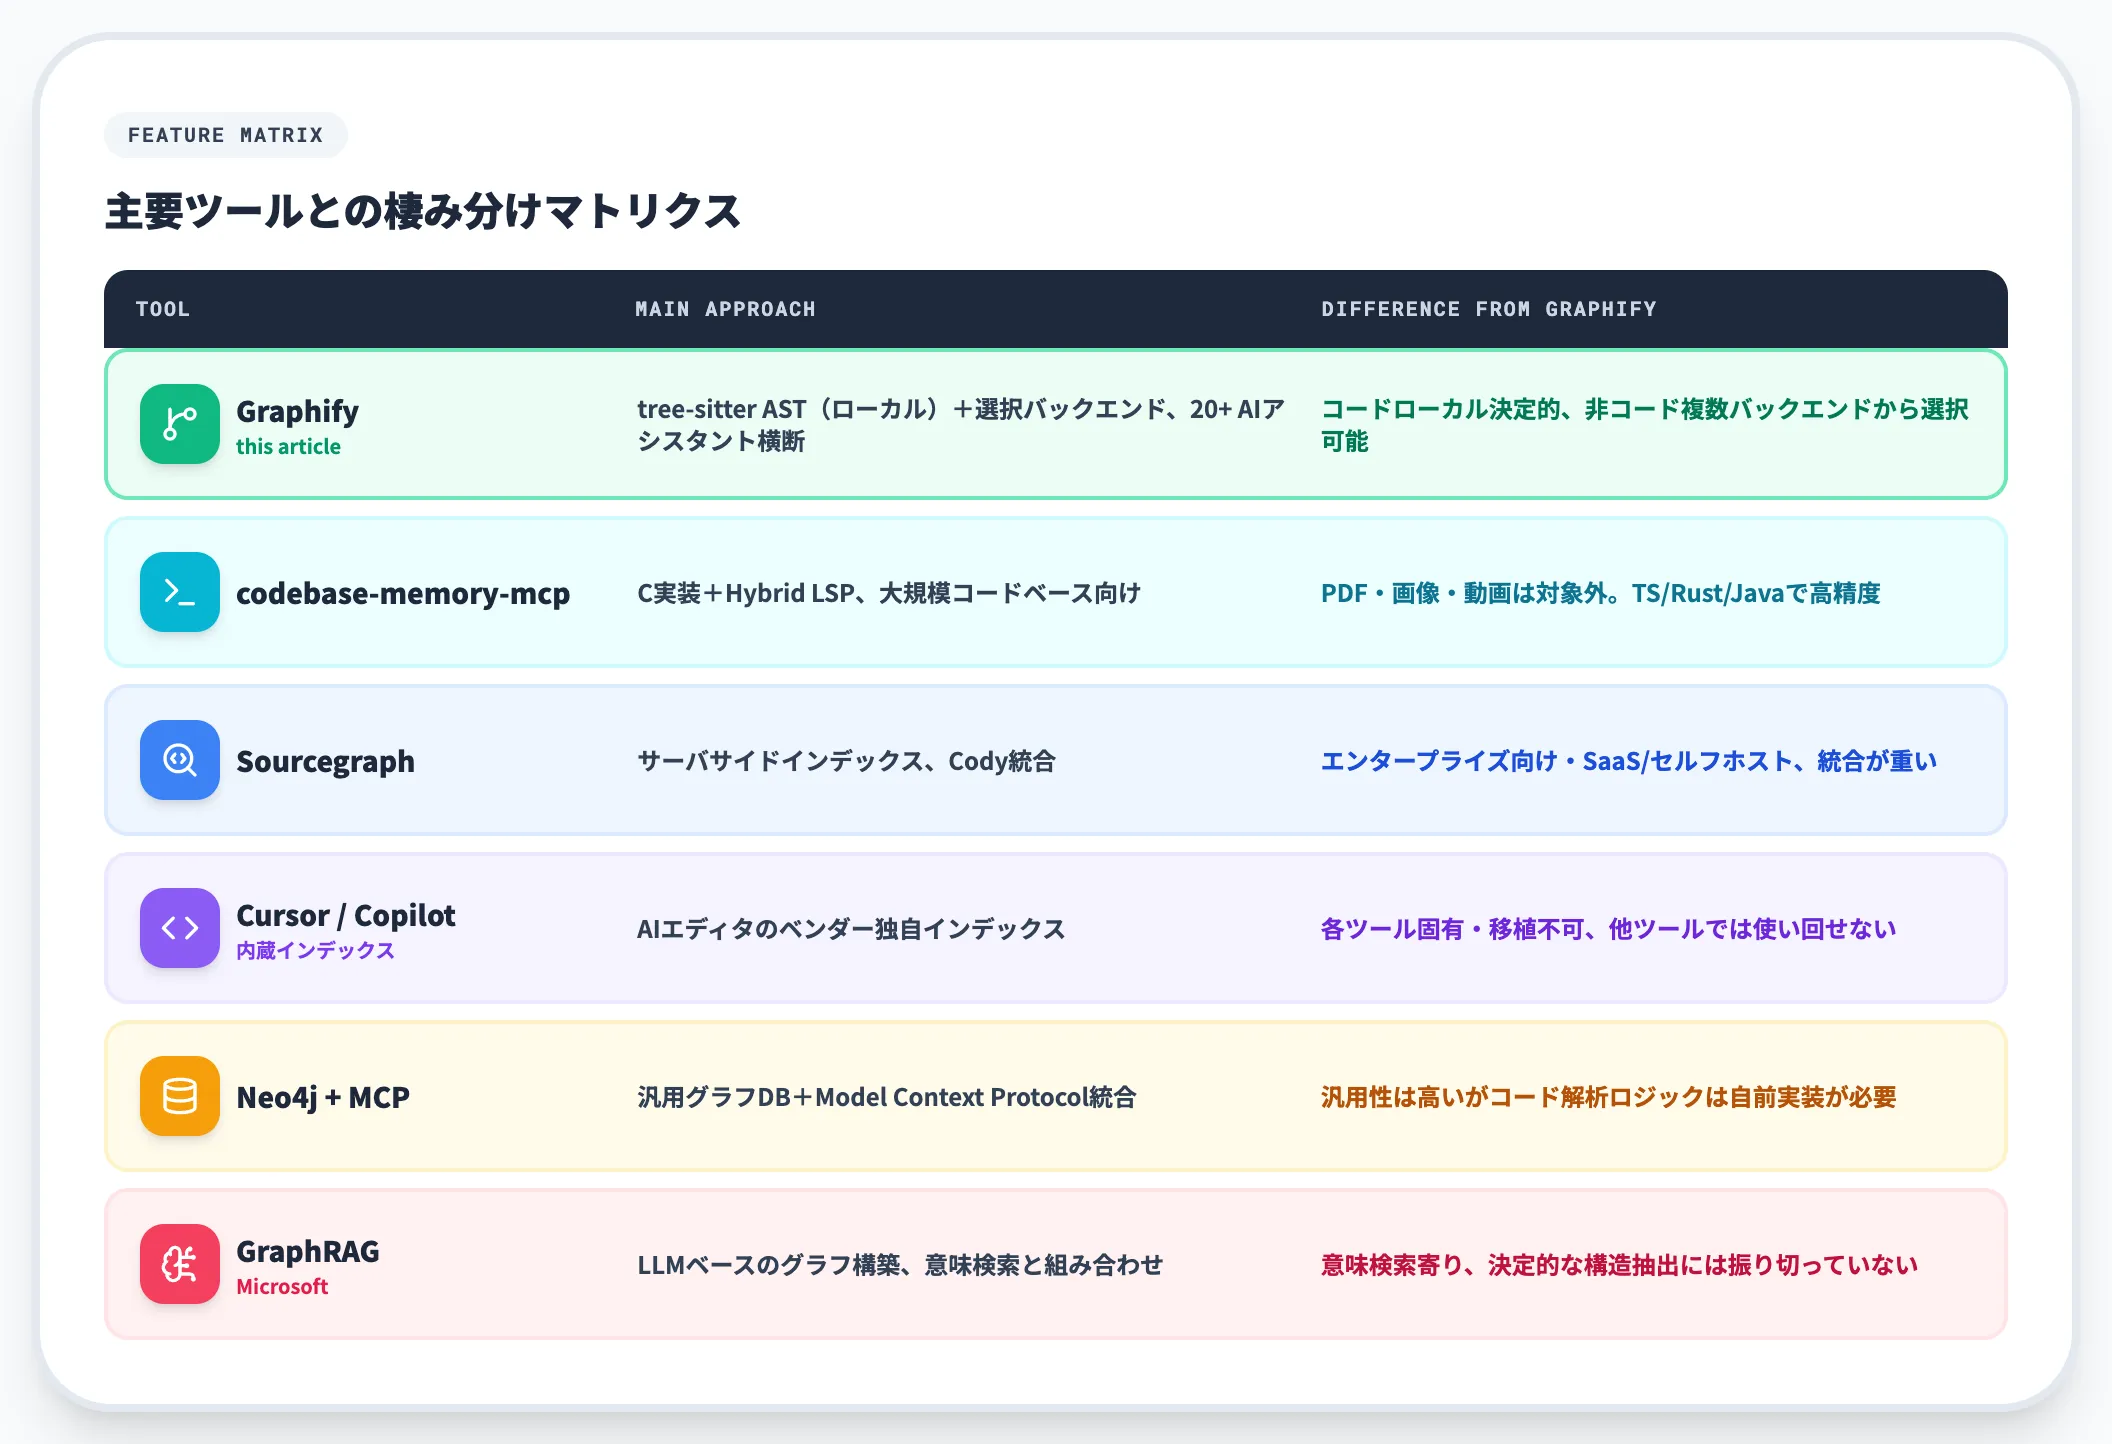Click the teal terminal icon for codebase-memory-mcp
Screen dimensions: 2112x1444
click(x=180, y=592)
